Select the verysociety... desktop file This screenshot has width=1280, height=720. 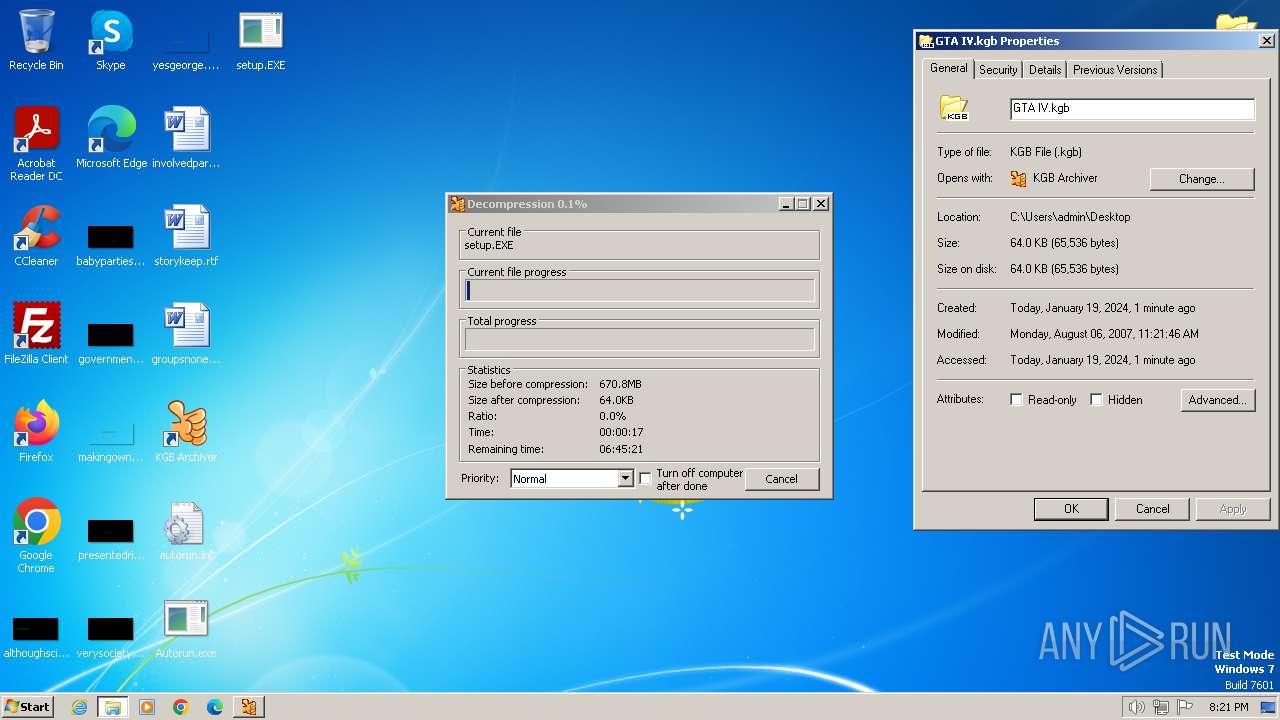point(111,637)
